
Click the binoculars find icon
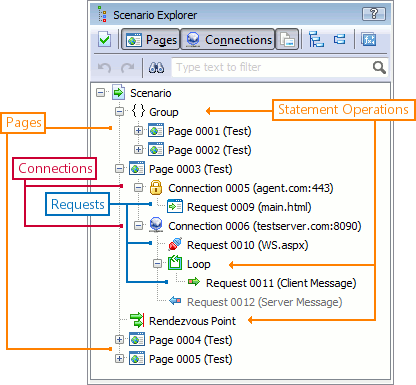point(156,67)
